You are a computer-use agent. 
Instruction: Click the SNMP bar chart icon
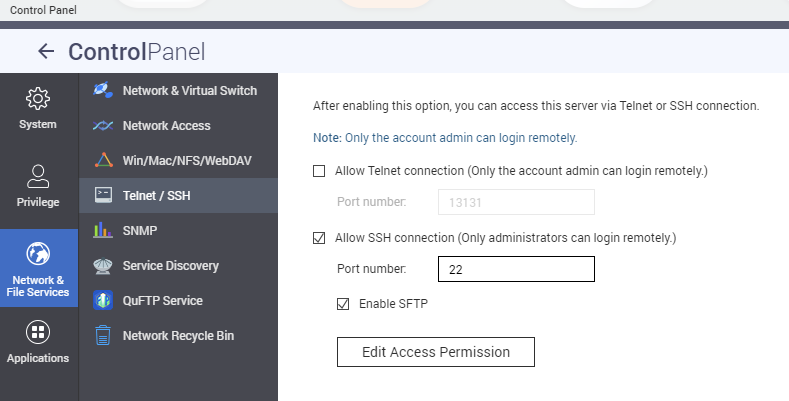tap(103, 230)
